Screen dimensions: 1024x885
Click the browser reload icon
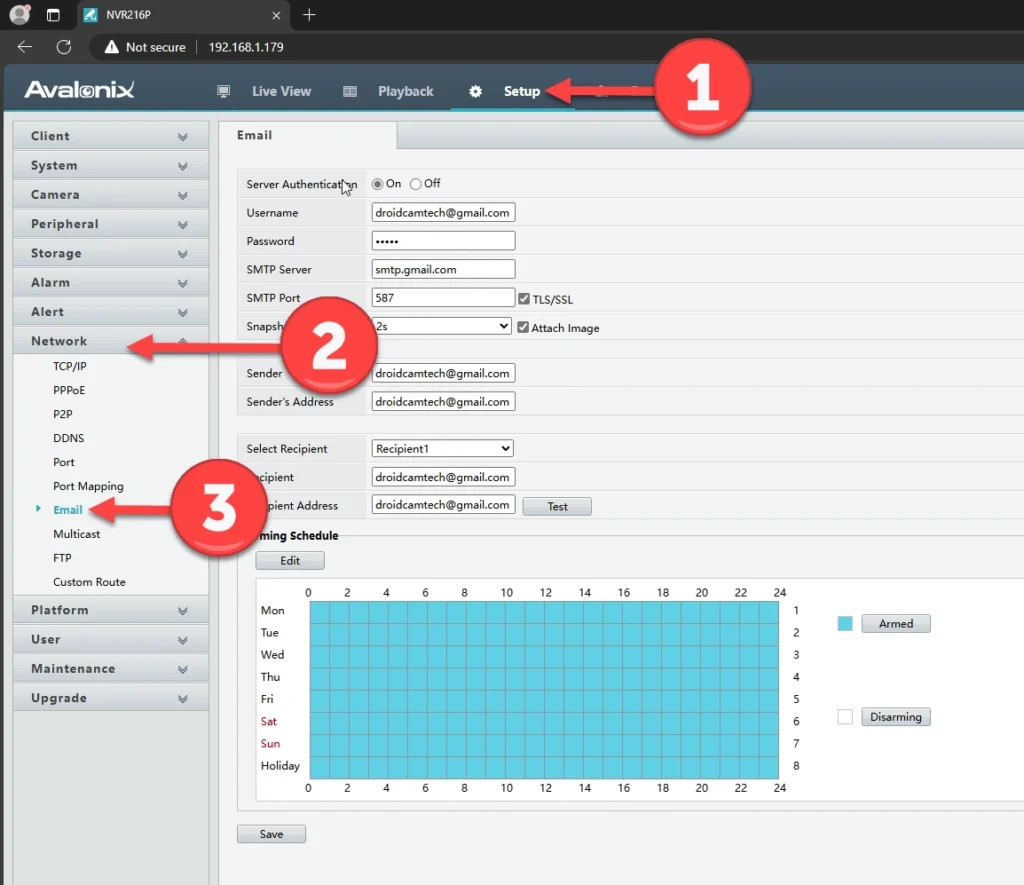pyautogui.click(x=64, y=47)
